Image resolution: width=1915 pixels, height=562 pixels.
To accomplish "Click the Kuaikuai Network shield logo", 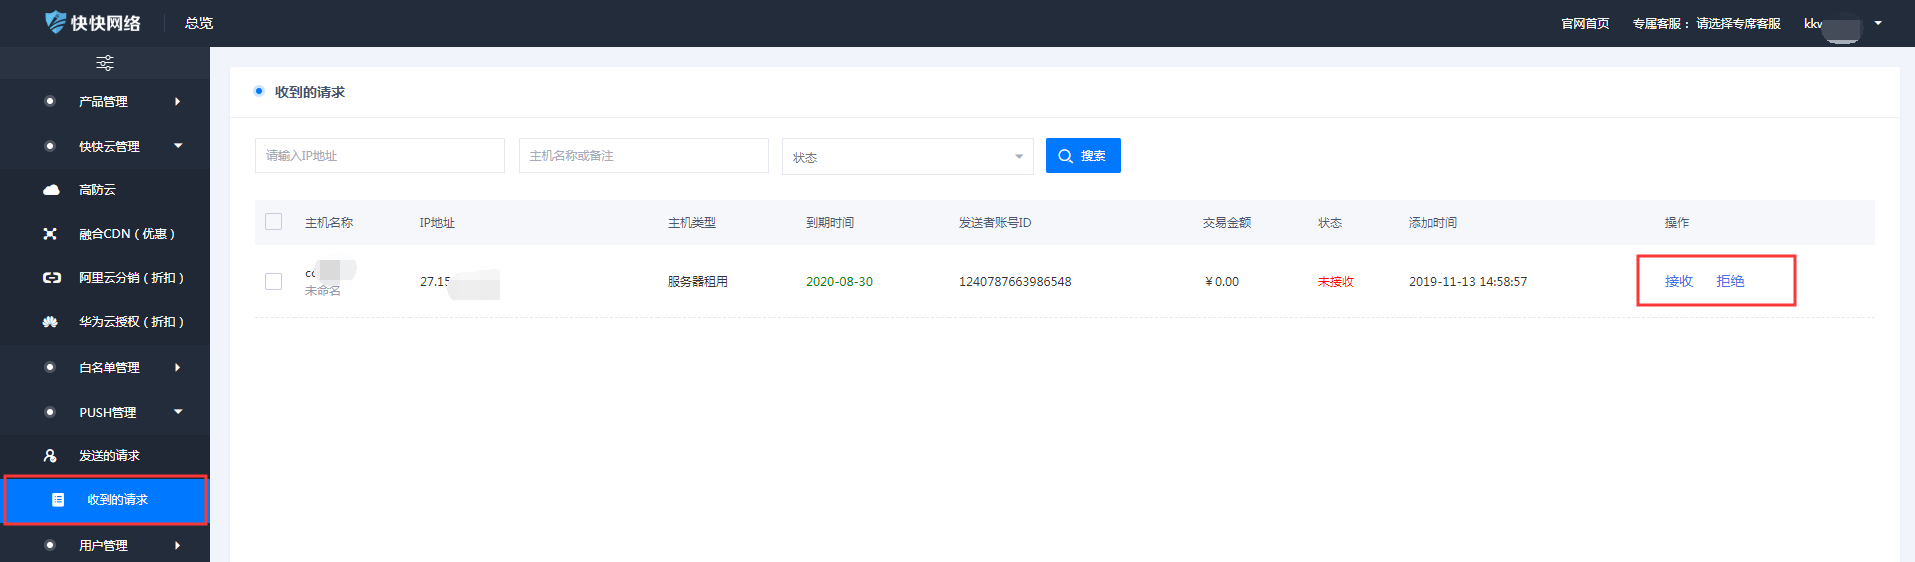I will [56, 22].
